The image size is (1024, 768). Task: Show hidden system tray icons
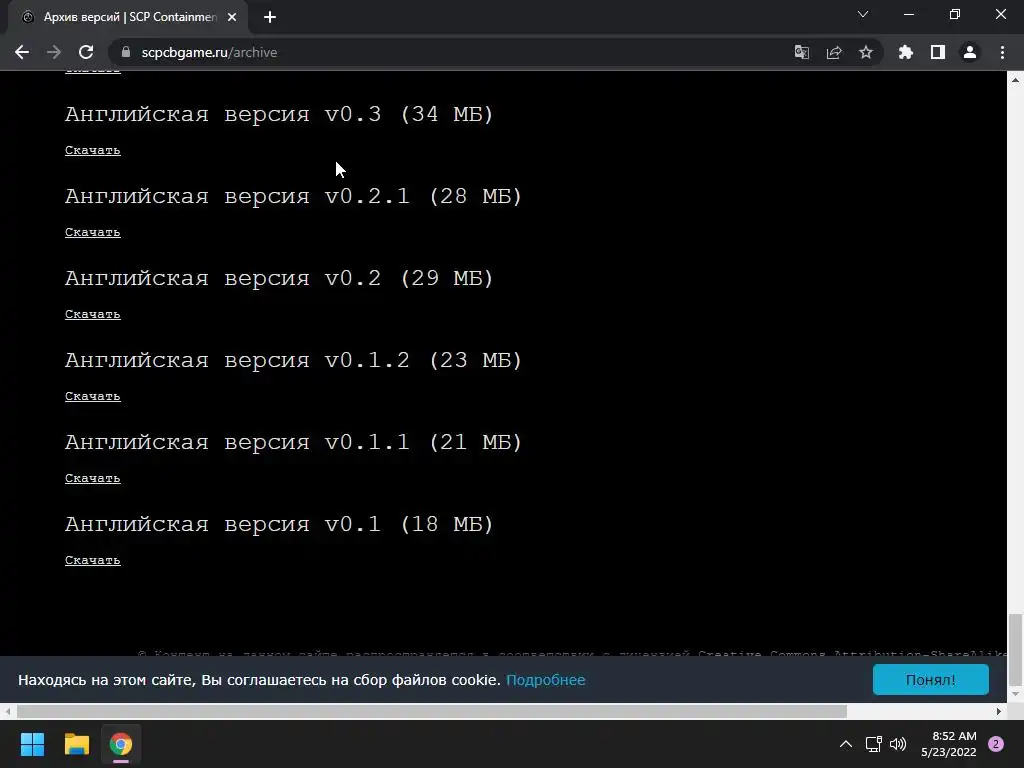(x=846, y=744)
